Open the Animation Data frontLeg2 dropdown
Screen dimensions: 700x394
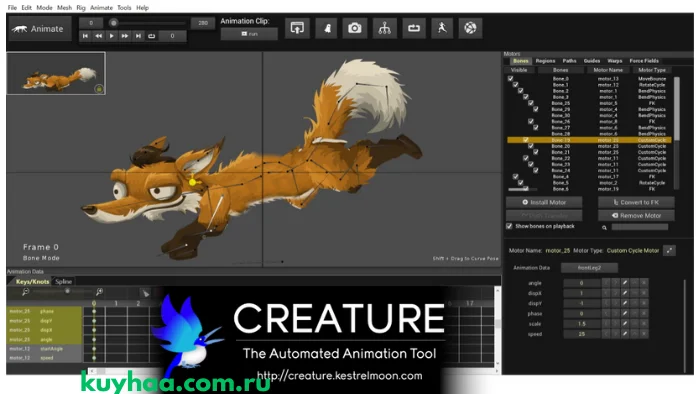click(x=589, y=268)
